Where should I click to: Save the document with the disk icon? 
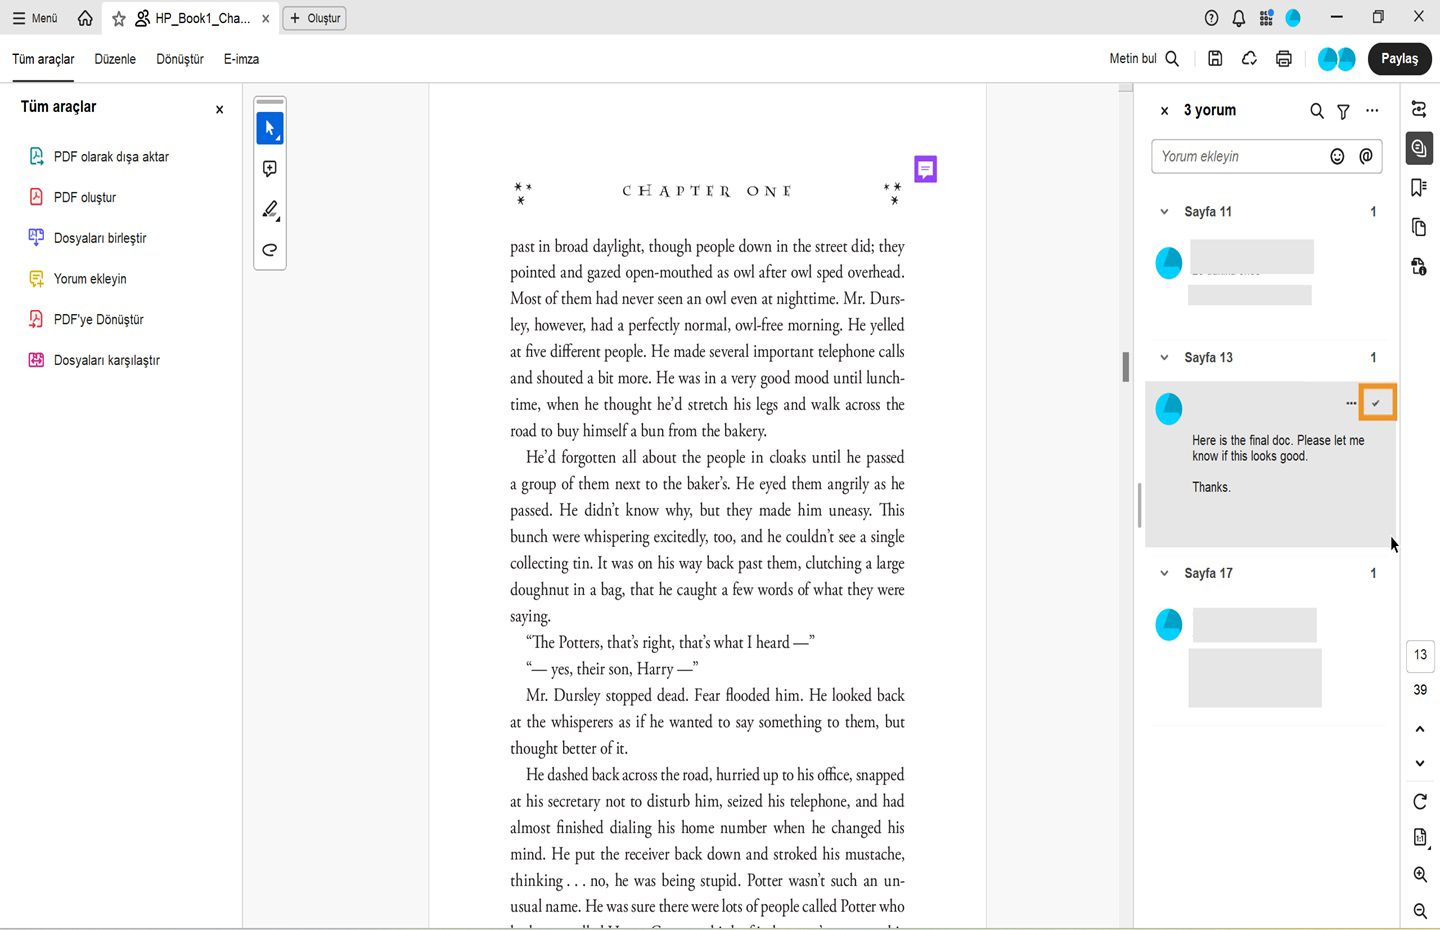tap(1215, 59)
